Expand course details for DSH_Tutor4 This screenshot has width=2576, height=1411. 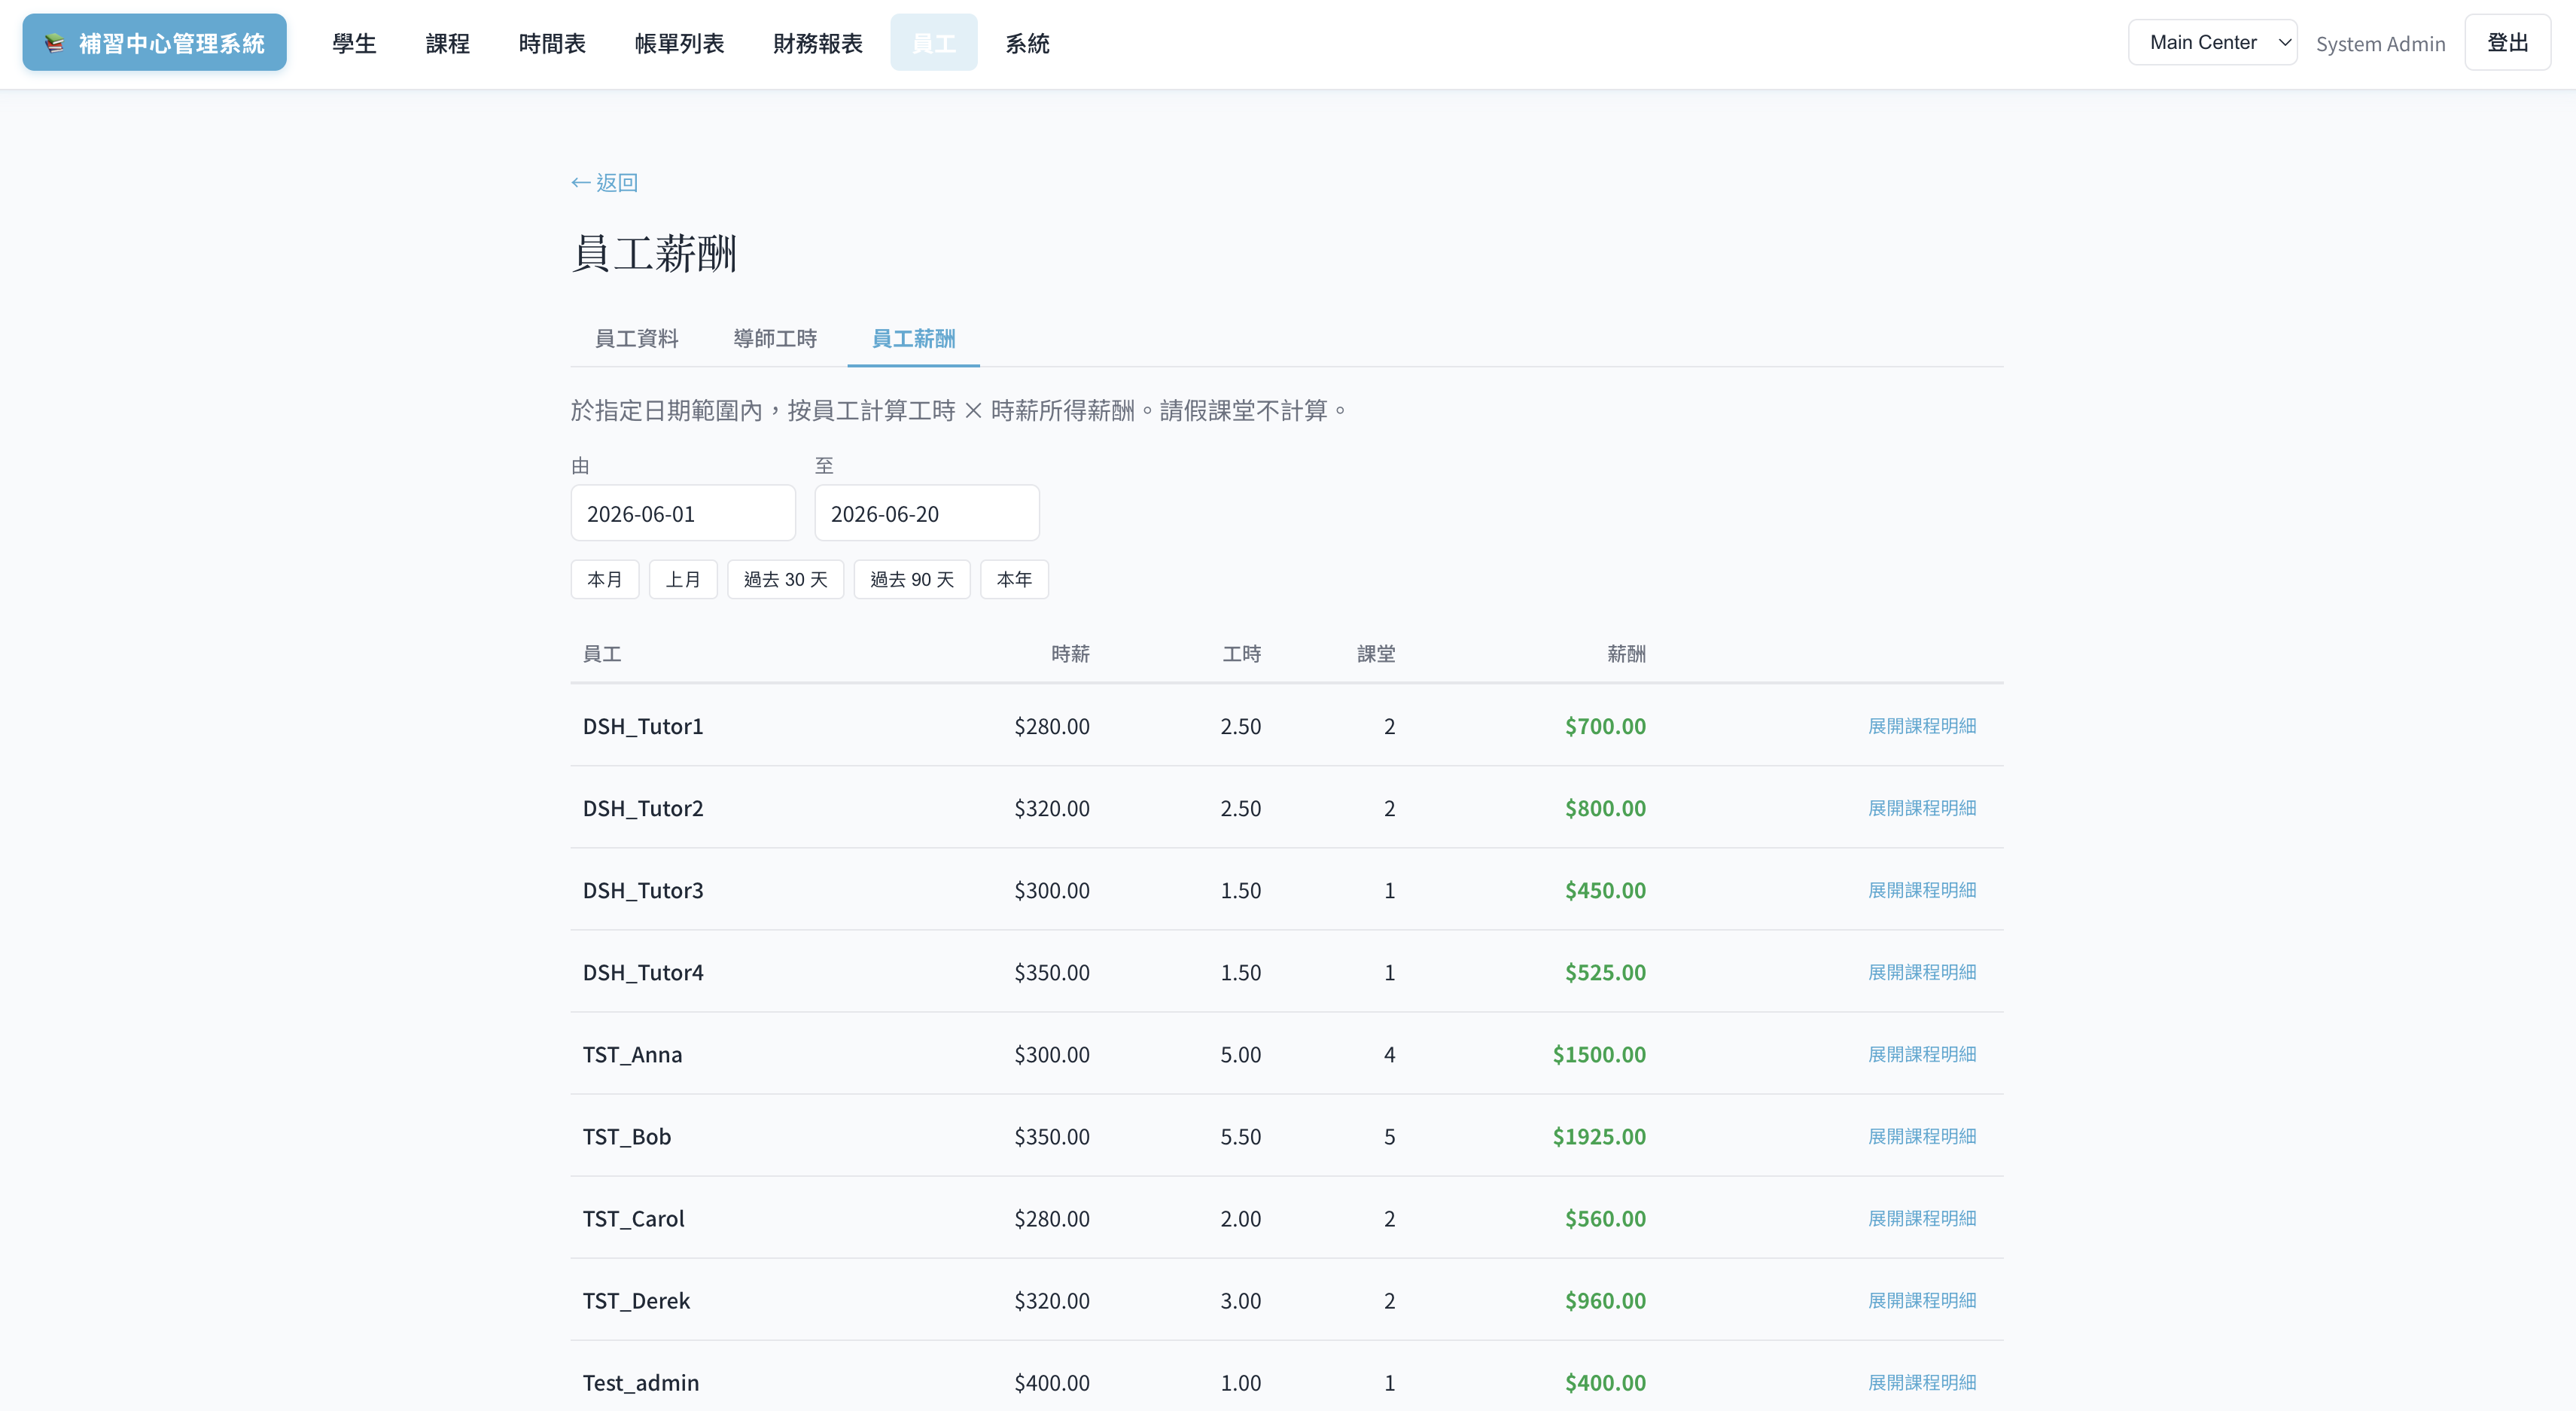[x=1921, y=972]
